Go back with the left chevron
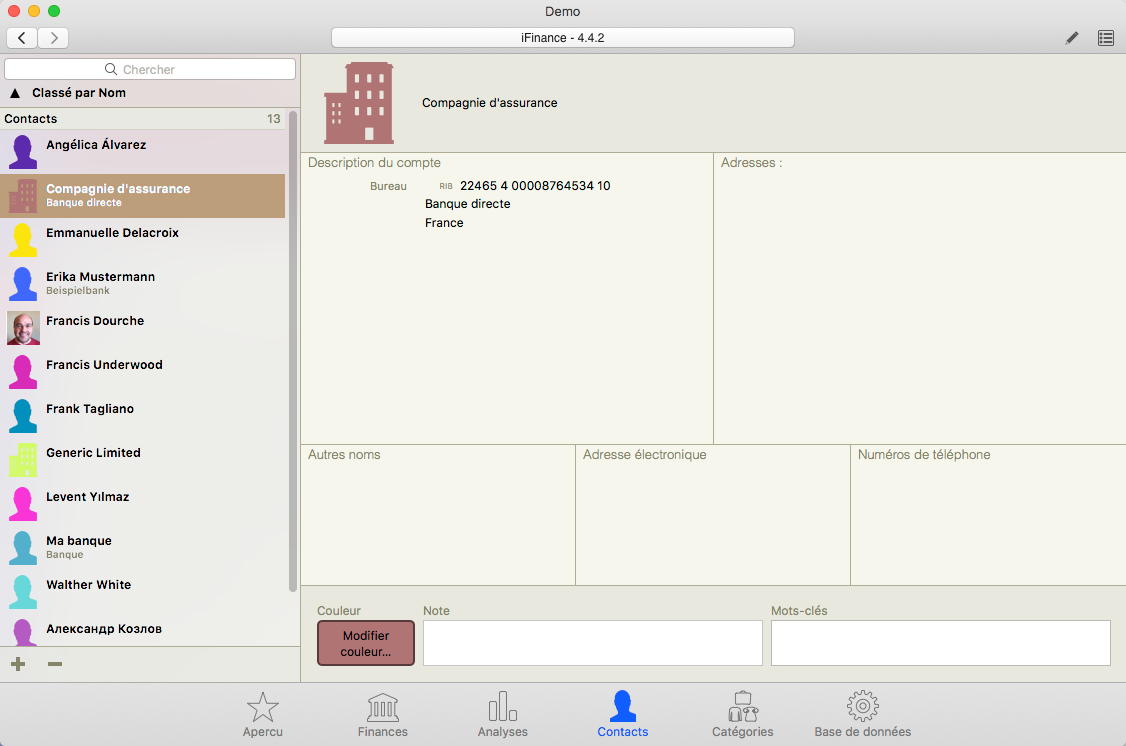The image size is (1126, 746). point(22,38)
